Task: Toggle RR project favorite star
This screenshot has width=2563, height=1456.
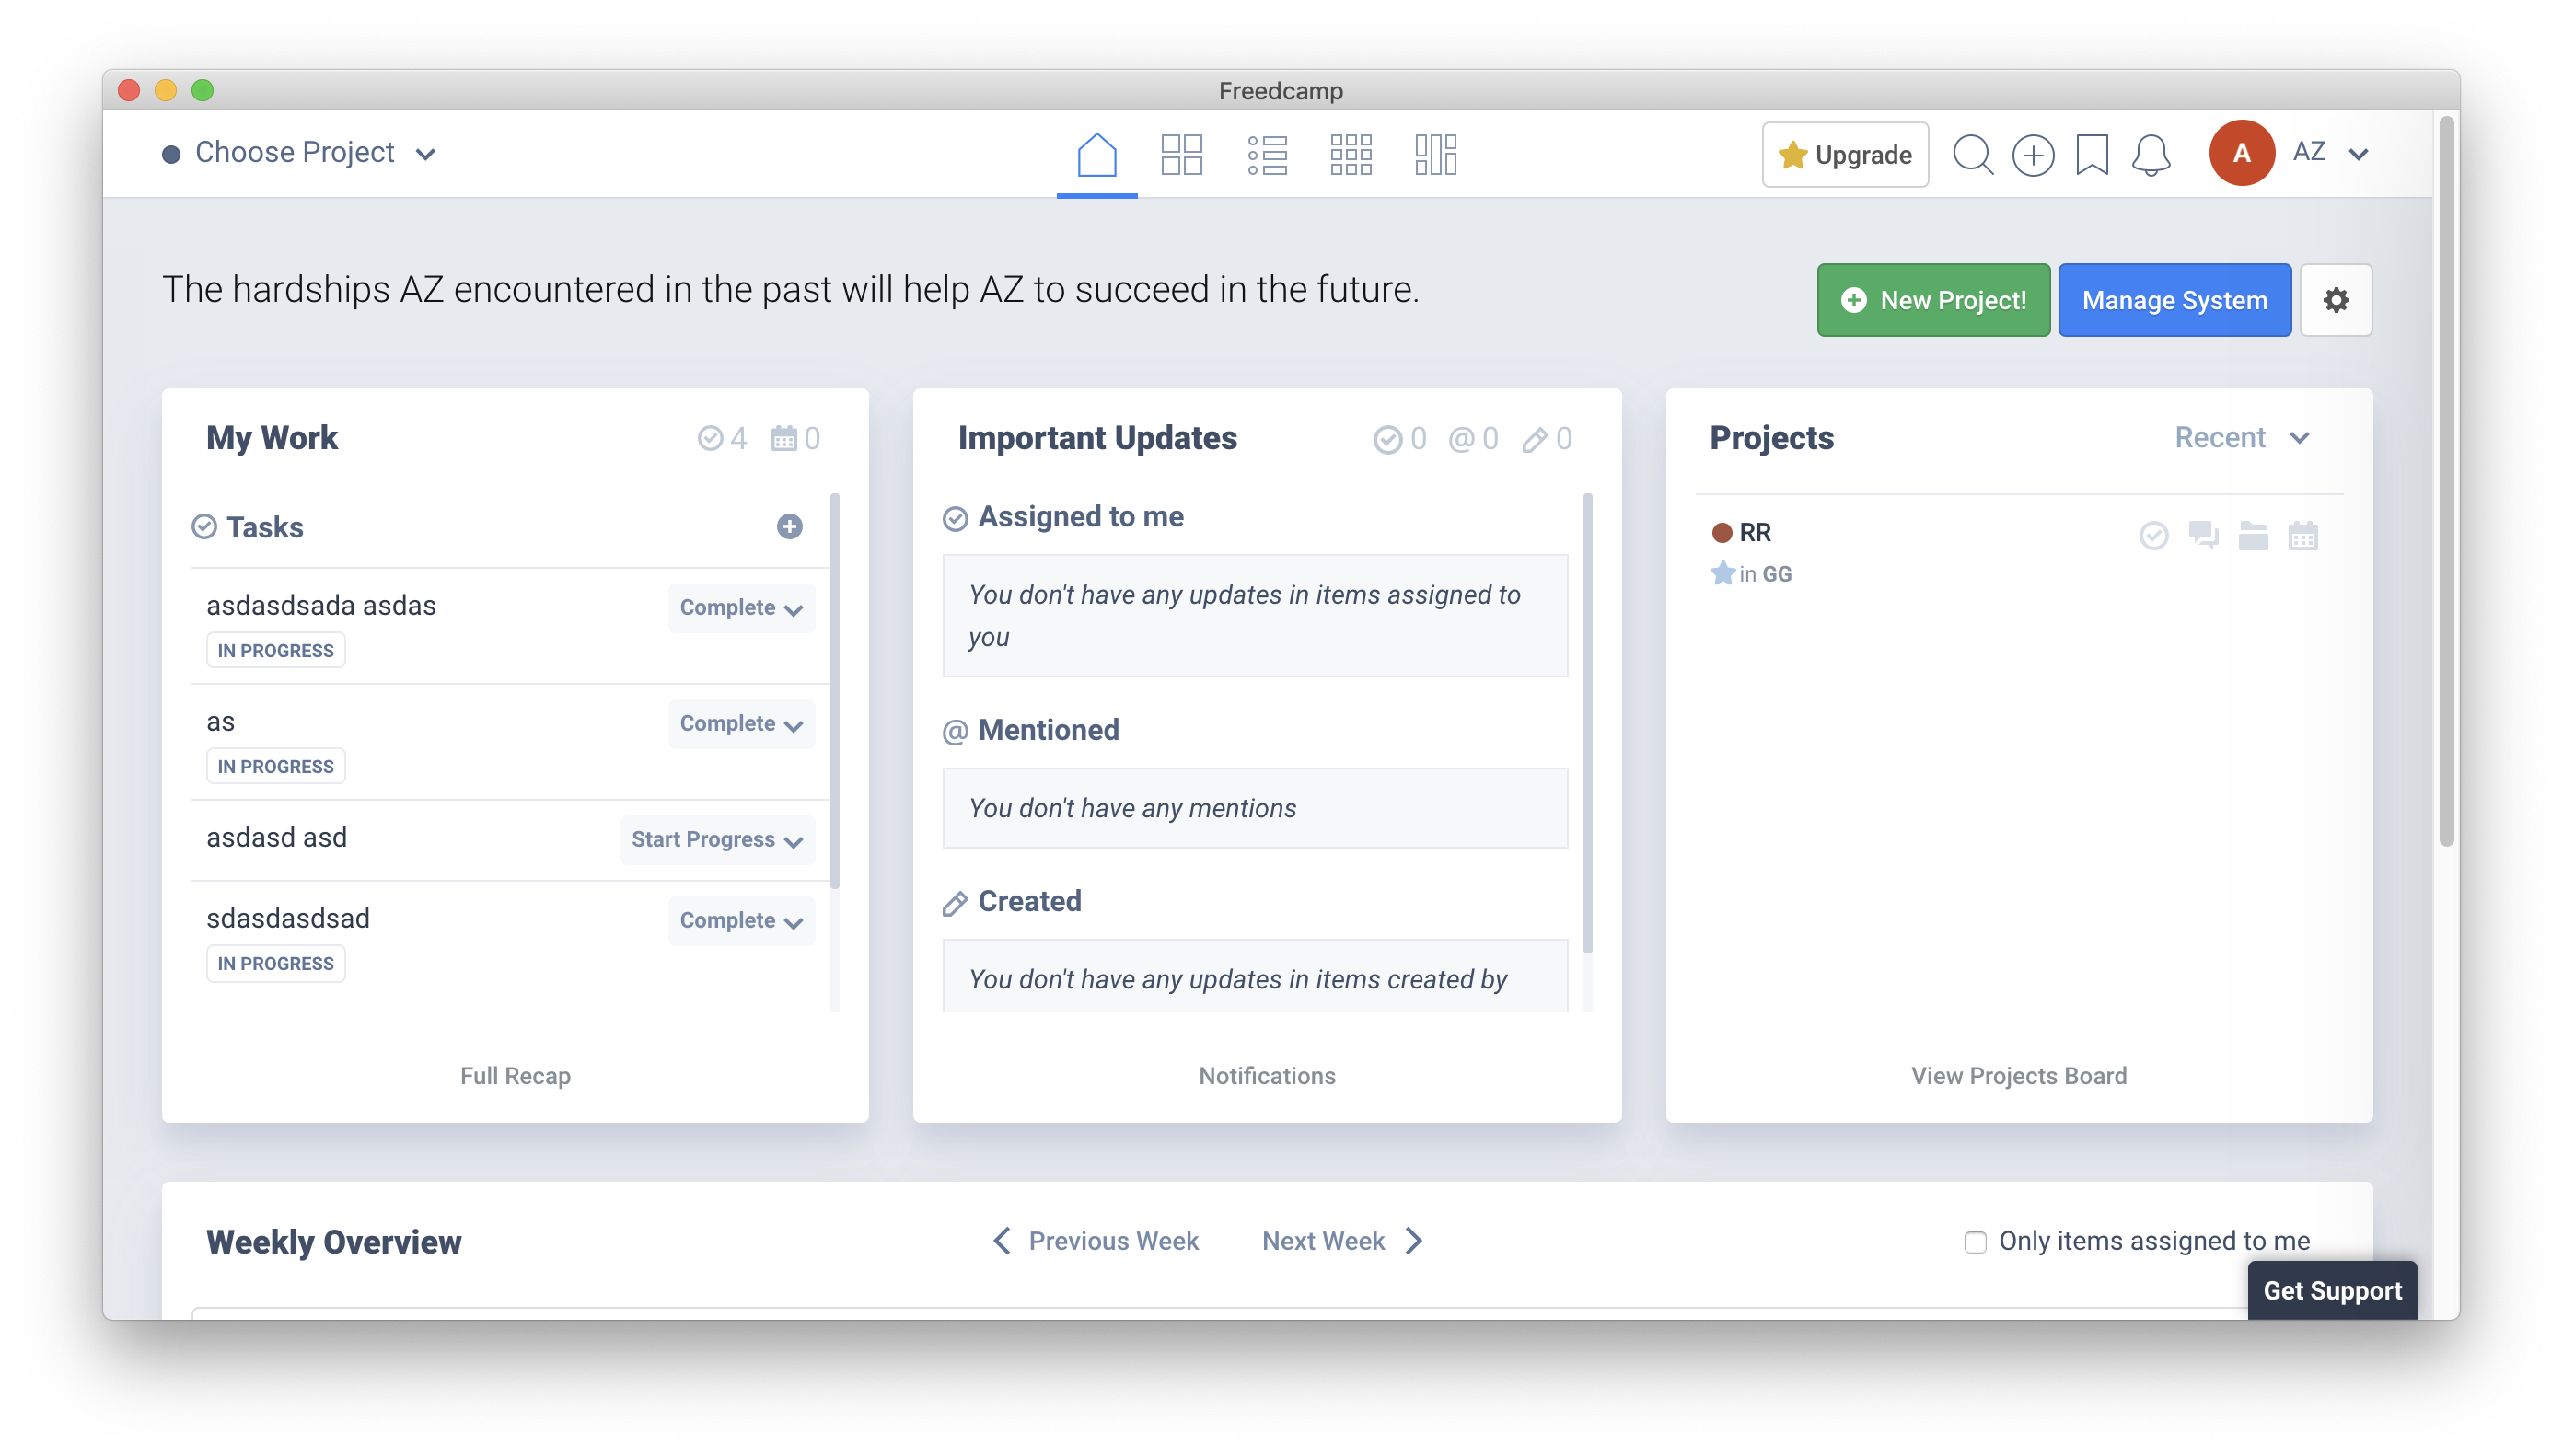Action: coord(1721,574)
